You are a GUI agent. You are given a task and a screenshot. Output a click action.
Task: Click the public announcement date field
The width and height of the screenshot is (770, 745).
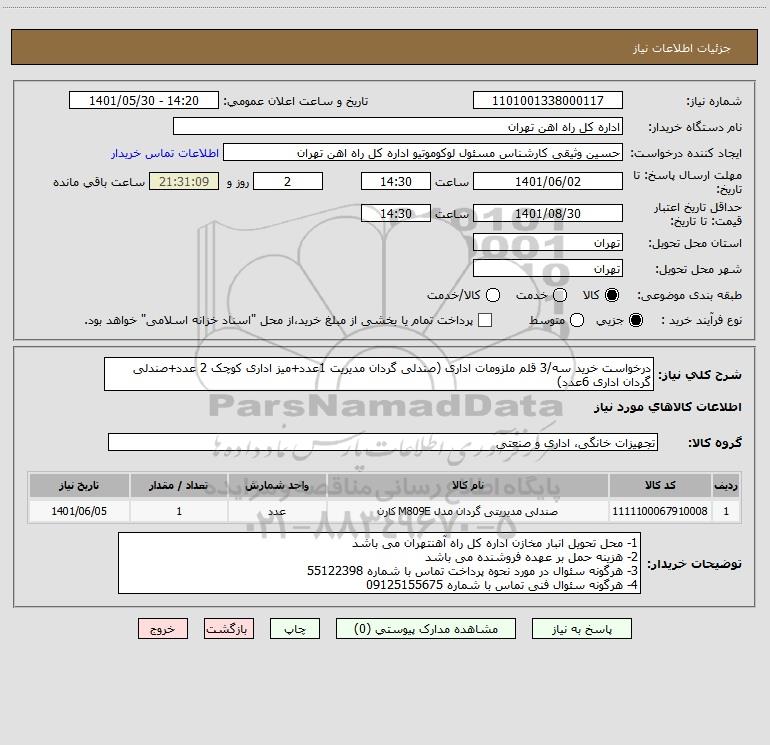tap(144, 100)
